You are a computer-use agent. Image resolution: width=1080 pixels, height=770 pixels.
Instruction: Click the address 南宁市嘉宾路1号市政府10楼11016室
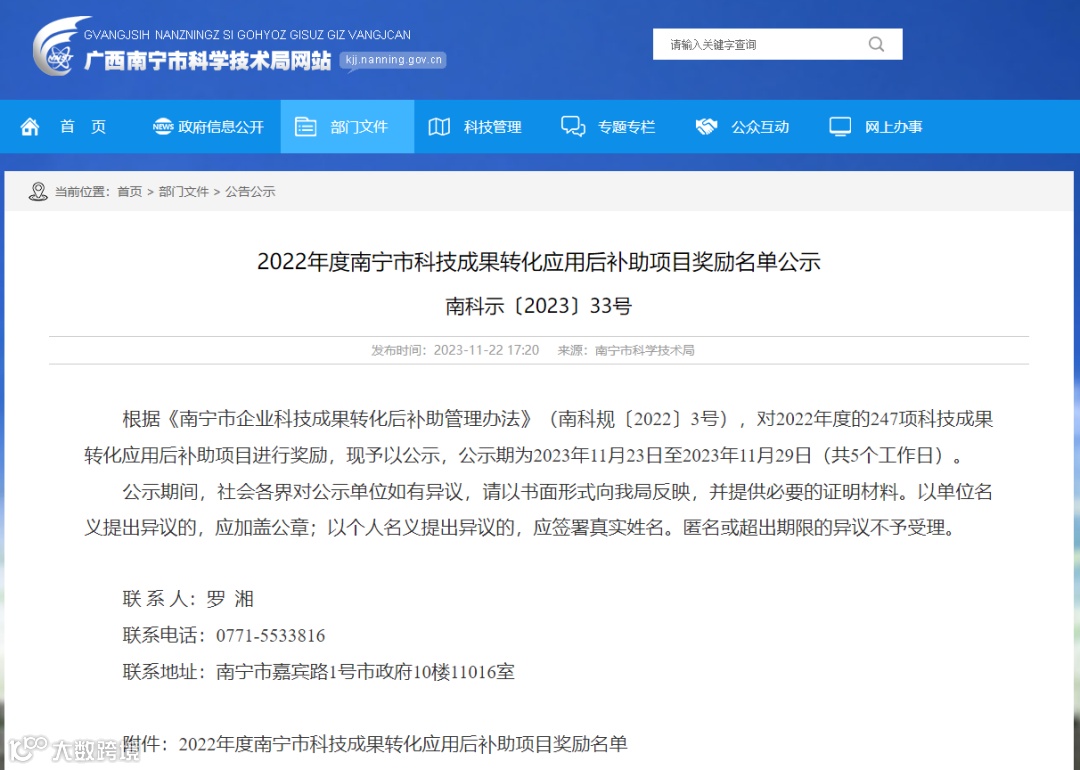click(365, 672)
